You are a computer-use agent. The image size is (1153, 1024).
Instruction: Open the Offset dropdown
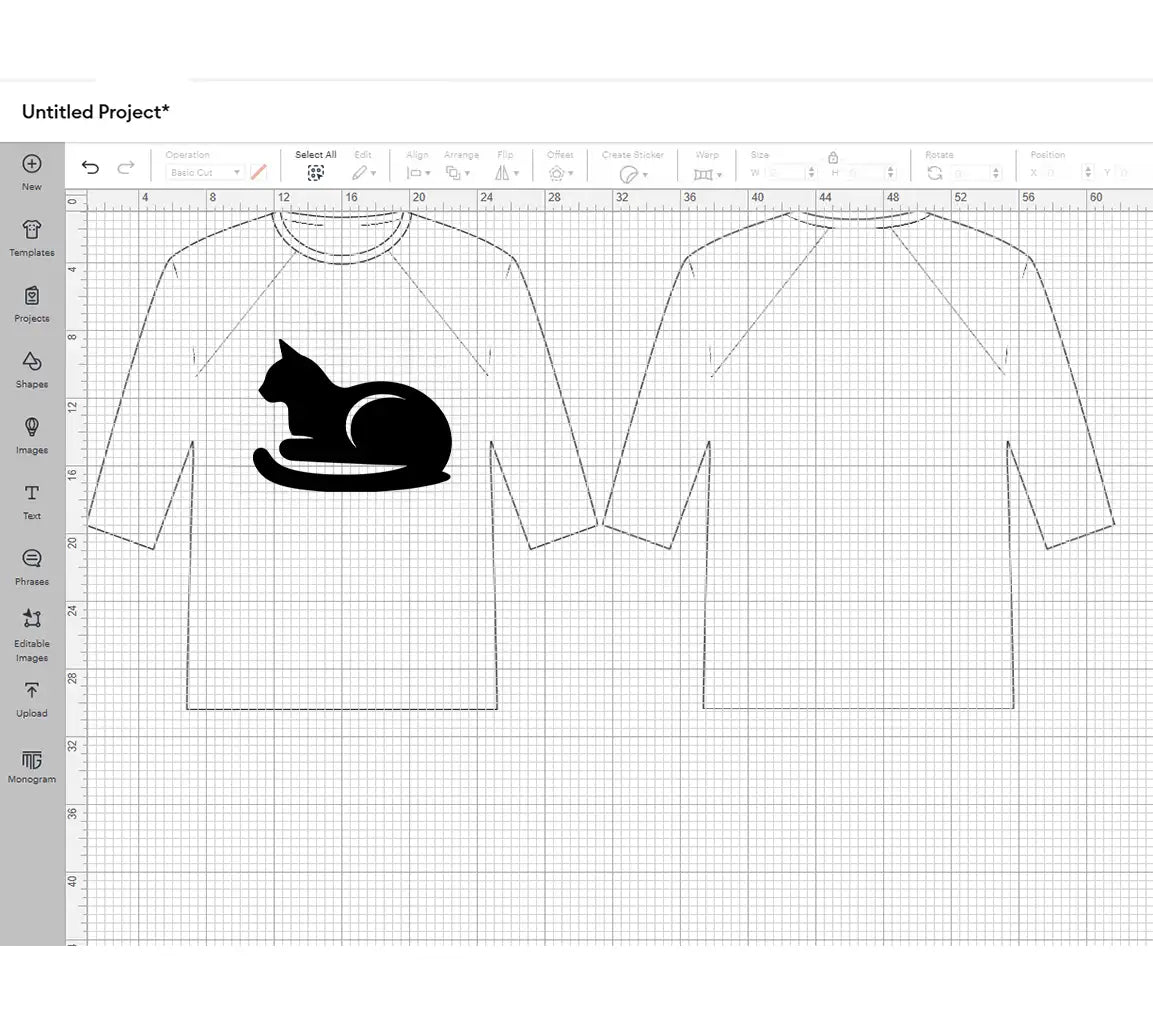click(x=560, y=173)
